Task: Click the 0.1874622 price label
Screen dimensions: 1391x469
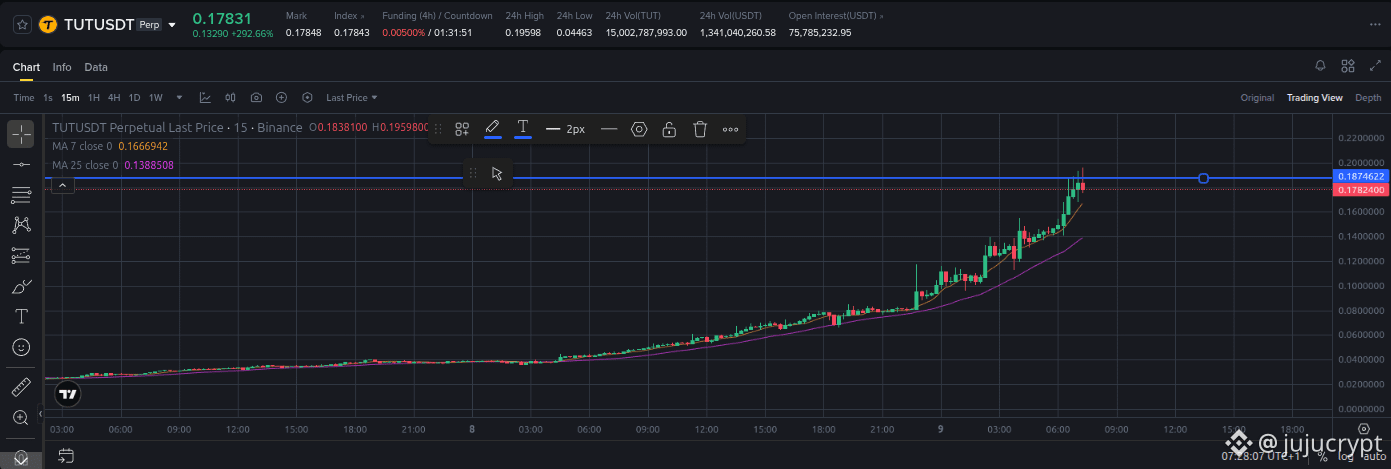Action: coord(1360,176)
